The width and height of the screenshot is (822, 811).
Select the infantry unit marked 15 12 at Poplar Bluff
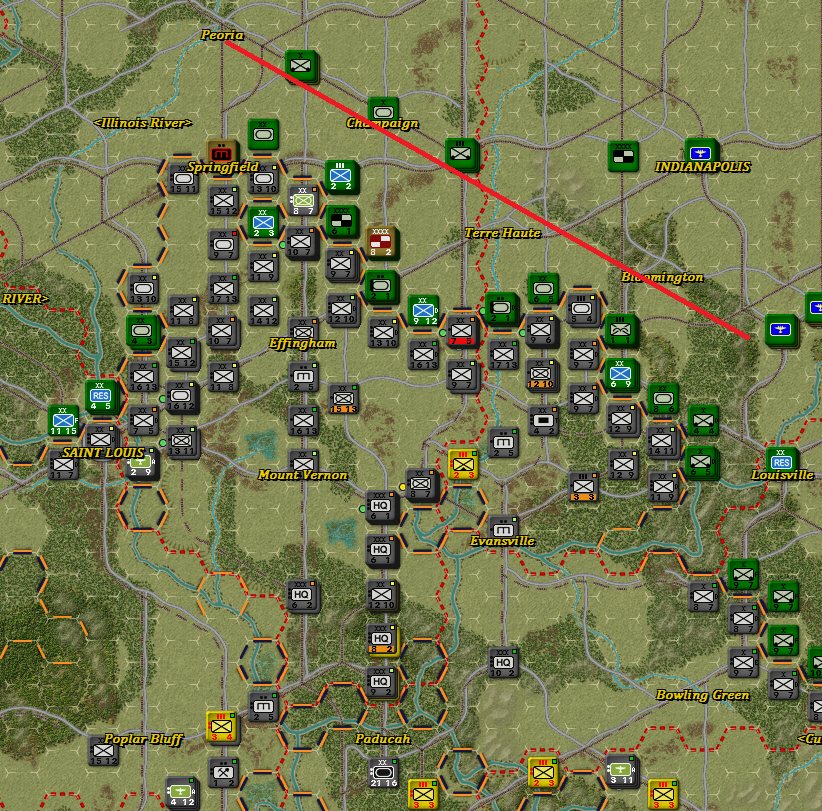(103, 751)
